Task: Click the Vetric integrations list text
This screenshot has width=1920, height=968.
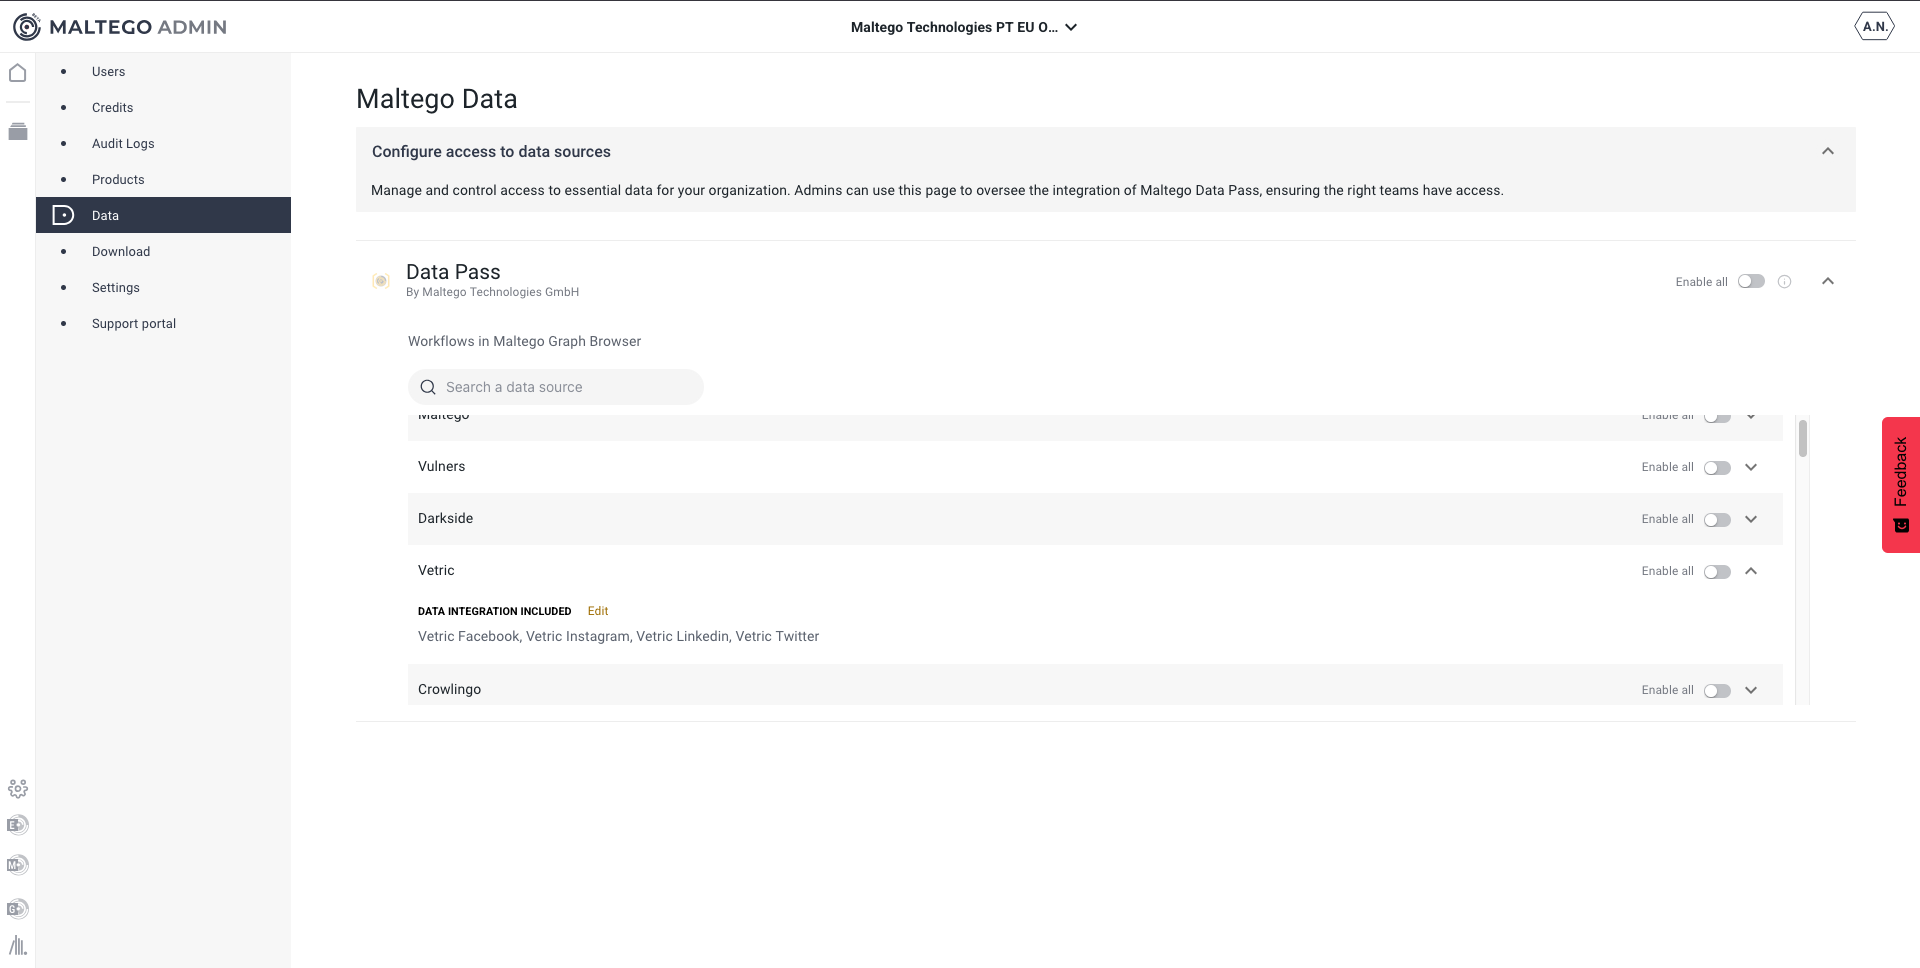Action: pos(618,637)
